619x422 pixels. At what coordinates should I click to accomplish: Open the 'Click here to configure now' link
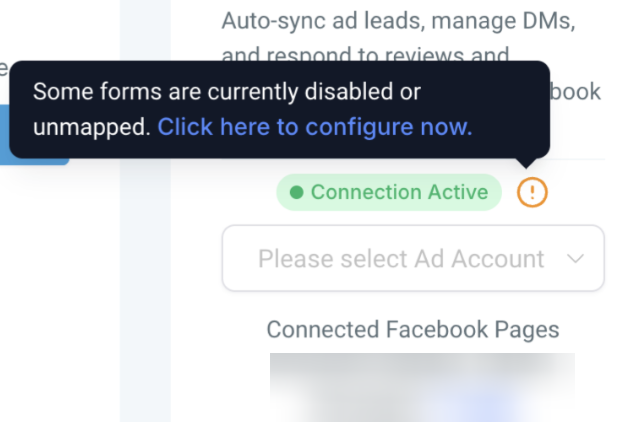tap(314, 127)
